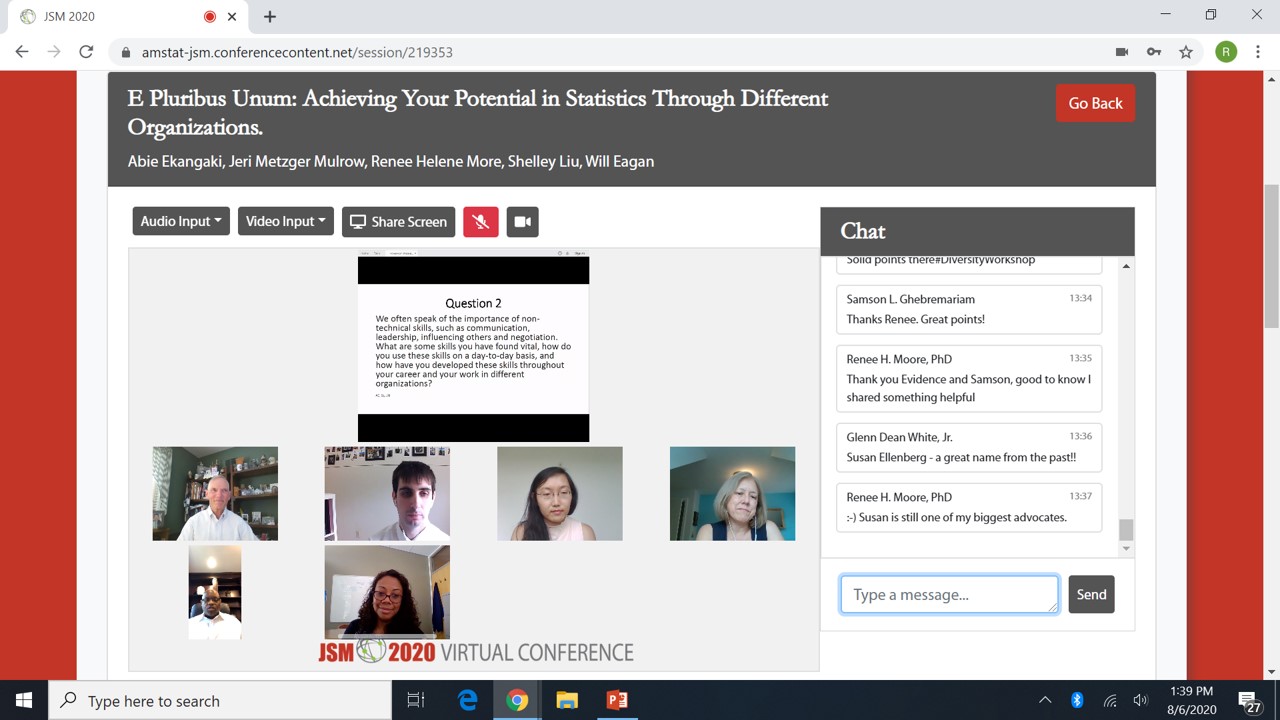Click the Share Screen button
The image size is (1280, 720).
point(398,222)
